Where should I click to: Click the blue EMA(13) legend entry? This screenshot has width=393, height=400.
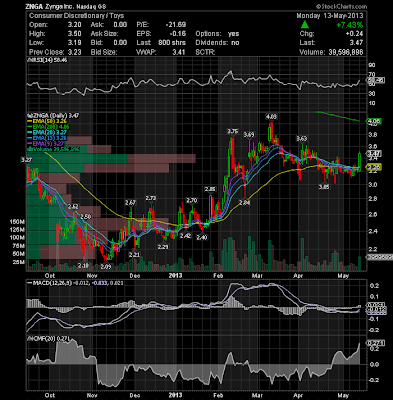47,138
